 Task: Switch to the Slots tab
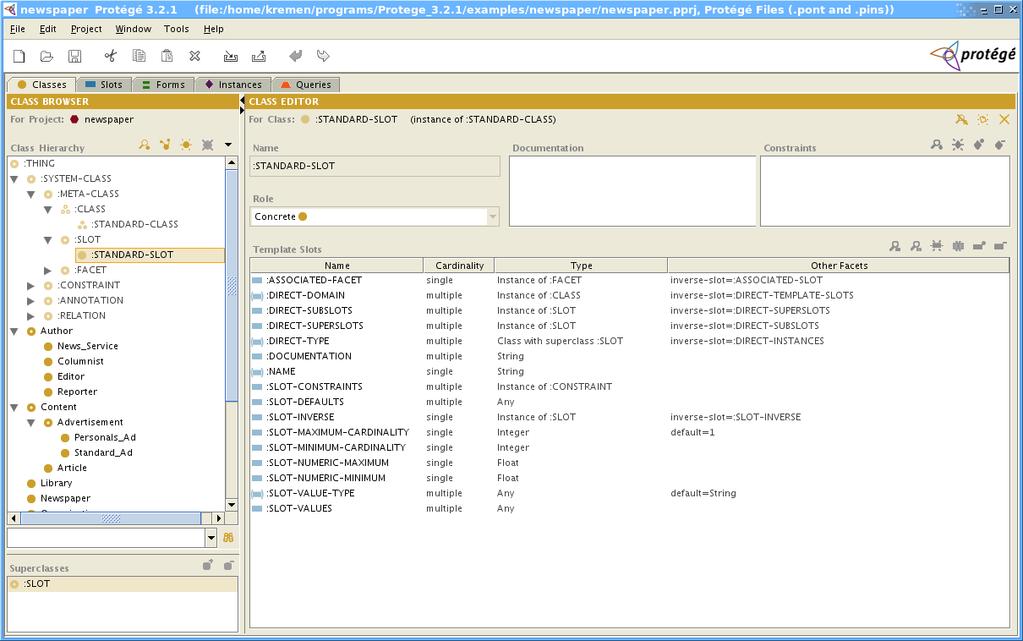point(104,84)
